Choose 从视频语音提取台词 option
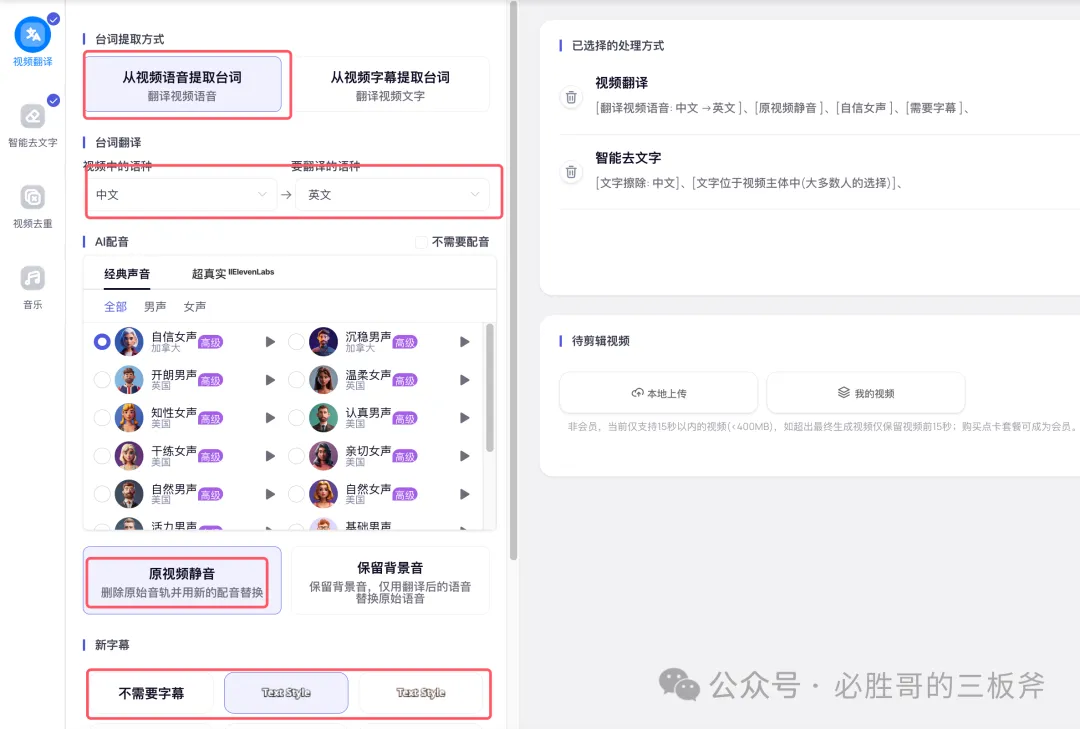This screenshot has height=729, width=1080. pos(183,84)
